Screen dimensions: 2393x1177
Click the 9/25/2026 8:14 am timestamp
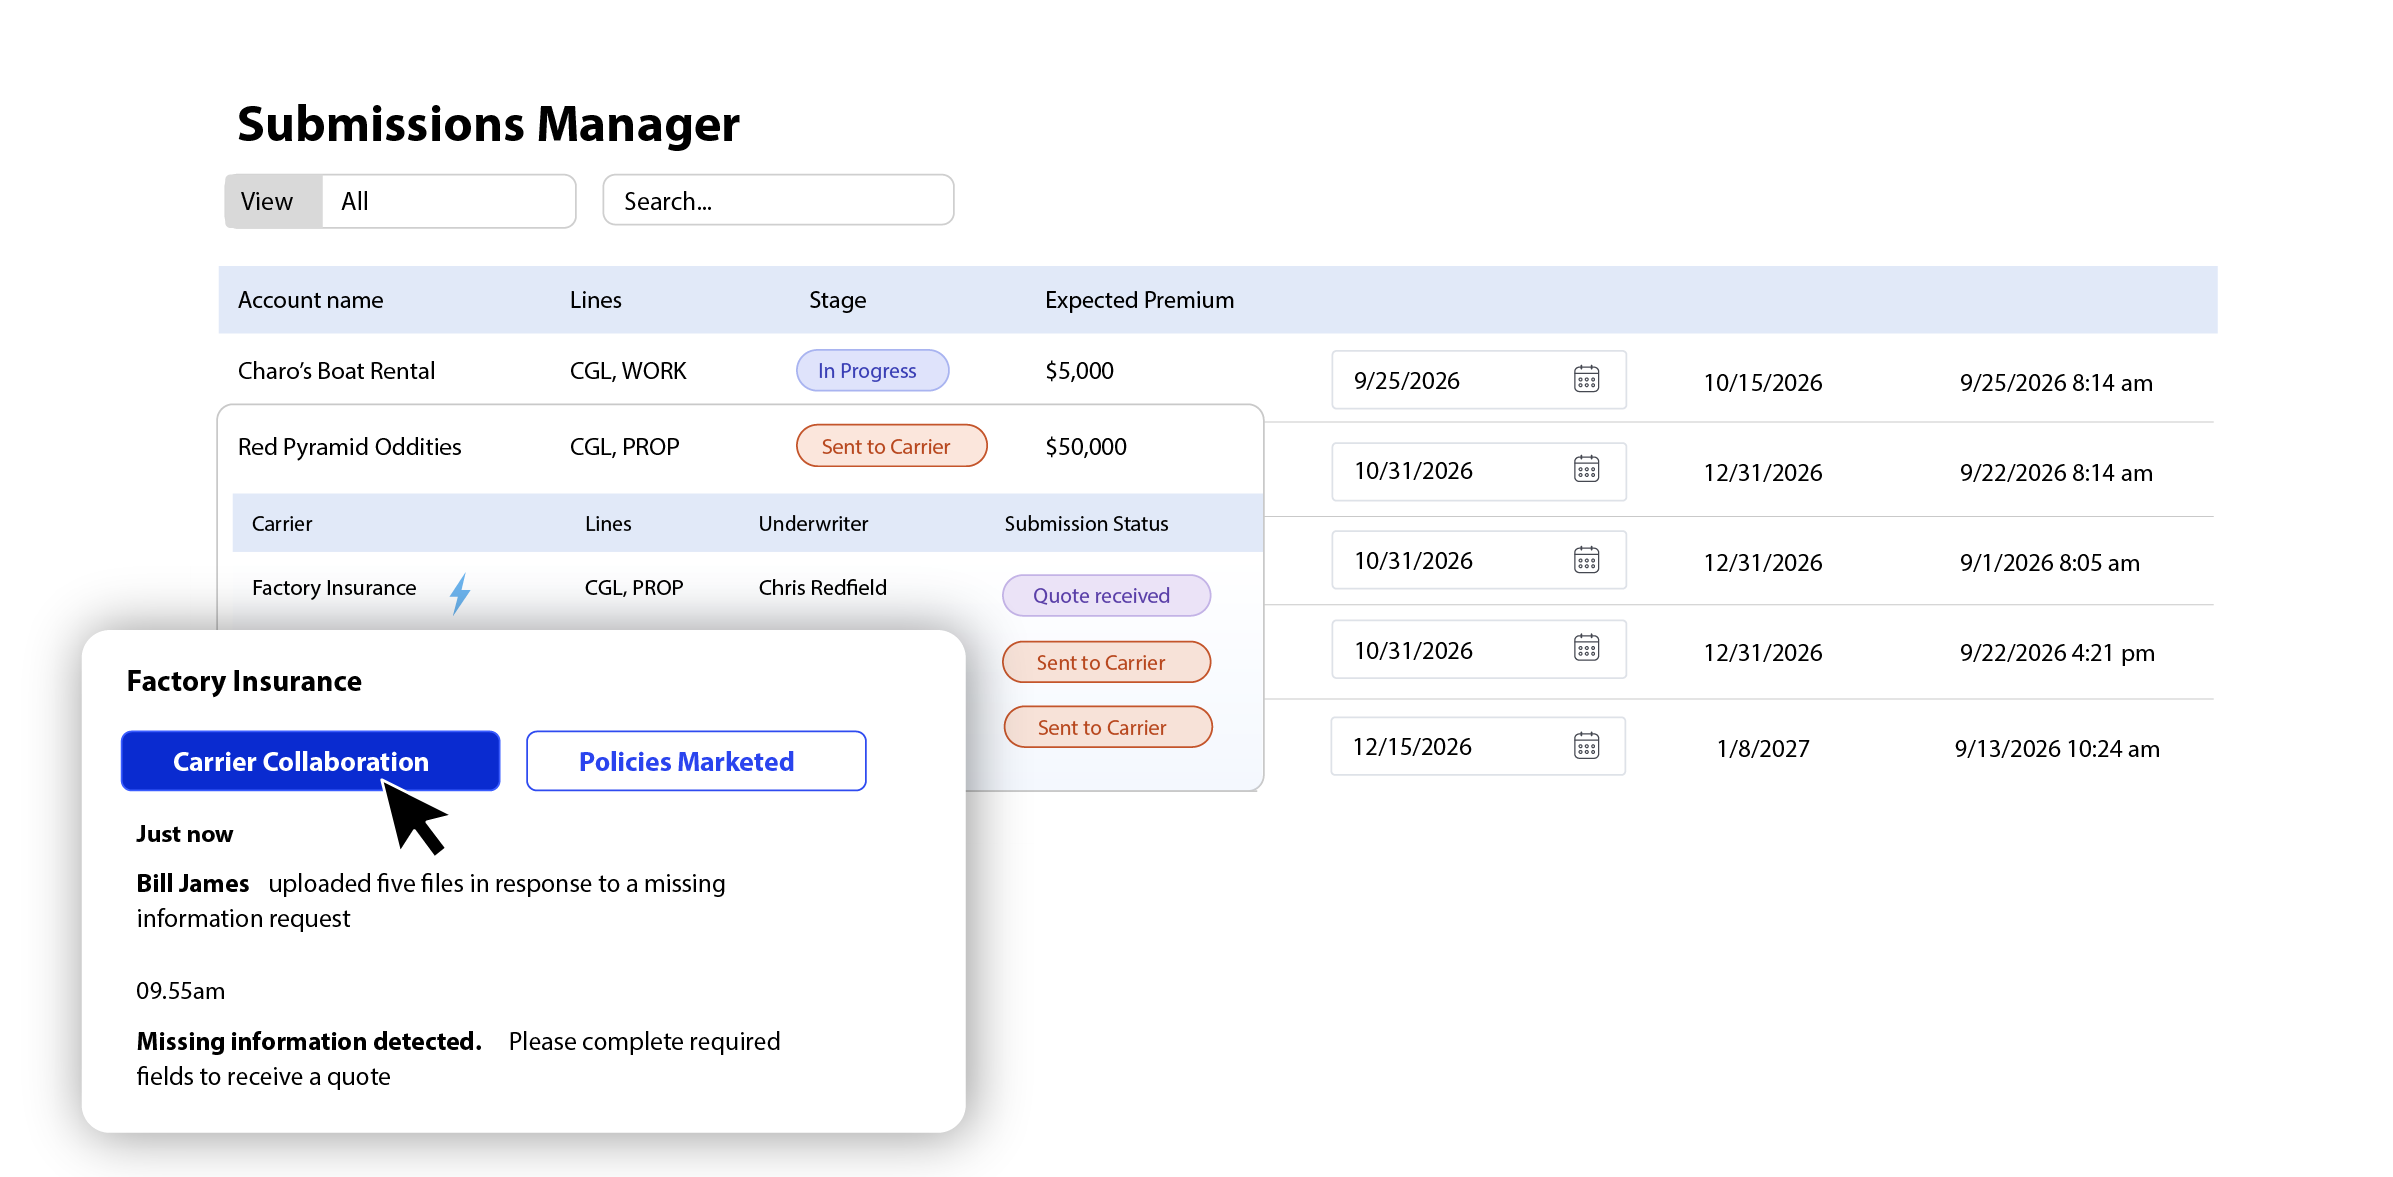tap(2055, 383)
